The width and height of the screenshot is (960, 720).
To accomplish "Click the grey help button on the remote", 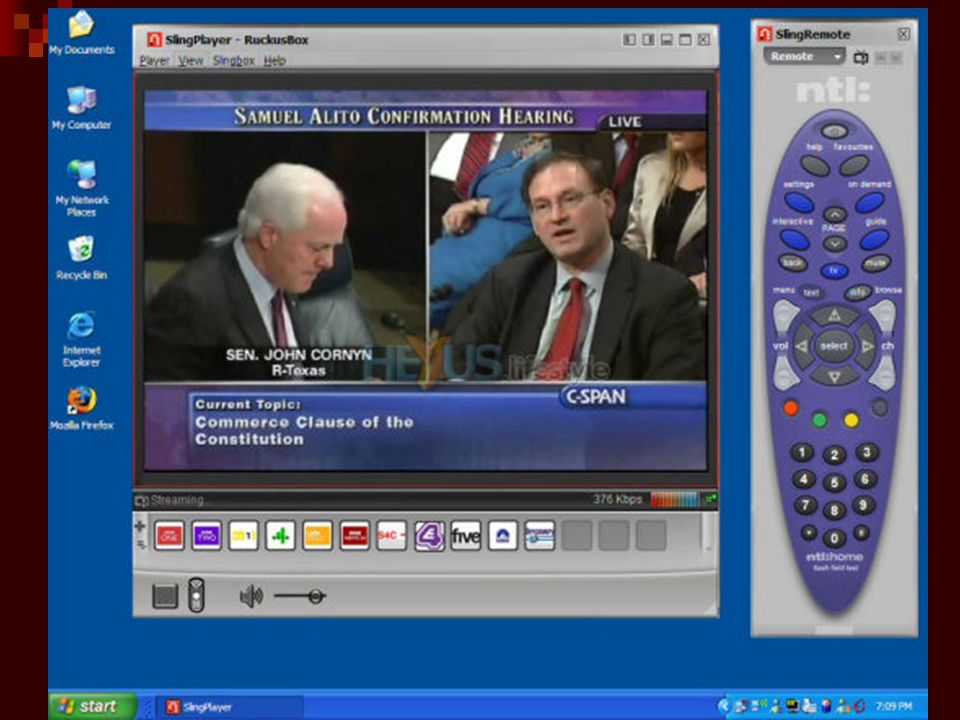I will click(x=815, y=165).
